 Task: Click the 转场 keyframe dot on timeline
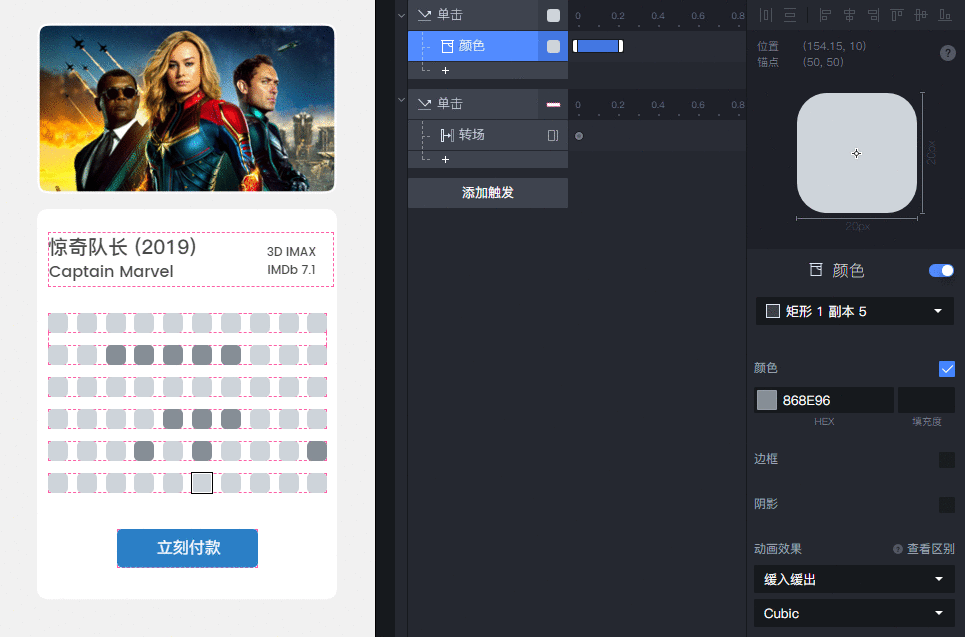(579, 136)
